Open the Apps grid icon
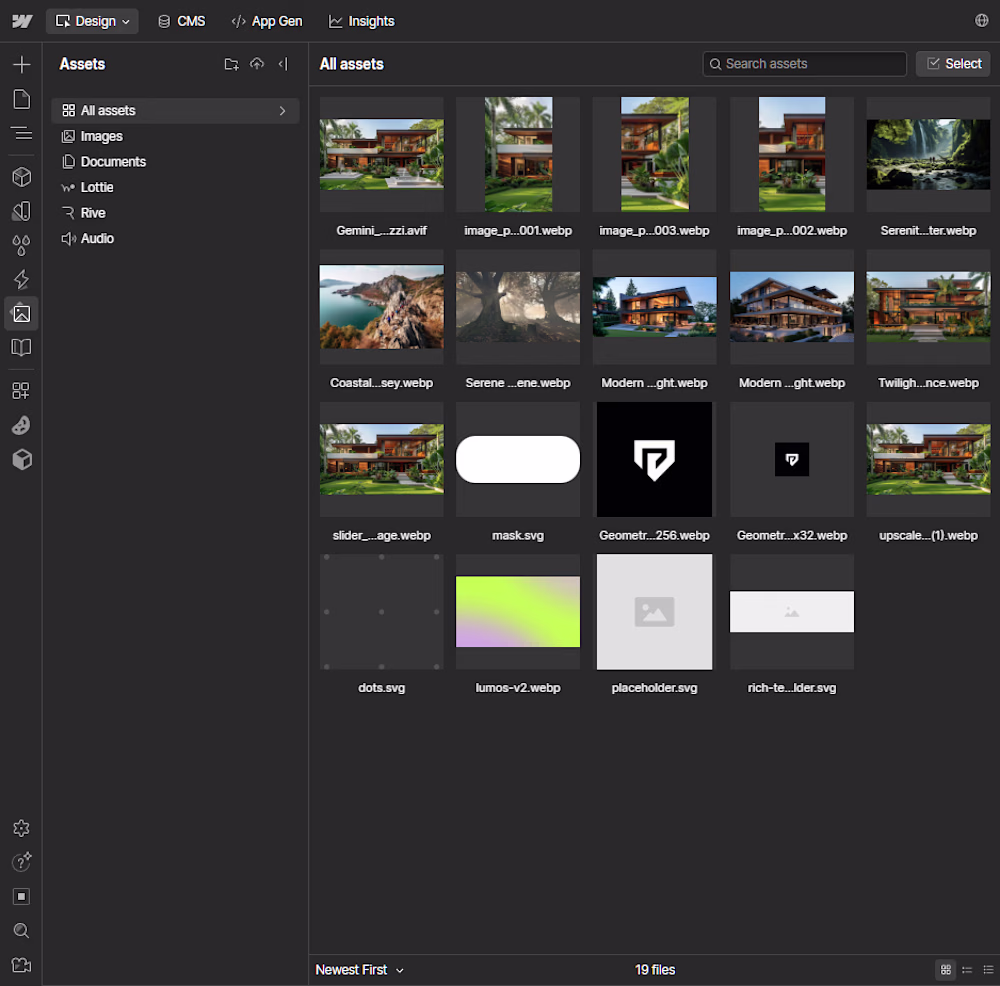Viewport: 1000px width, 986px height. (x=22, y=390)
